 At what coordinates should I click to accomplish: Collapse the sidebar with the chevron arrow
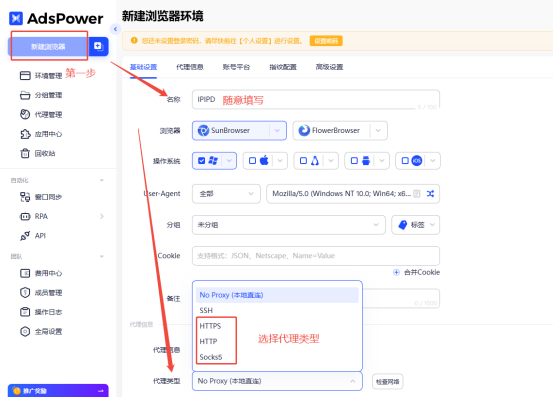point(115,29)
